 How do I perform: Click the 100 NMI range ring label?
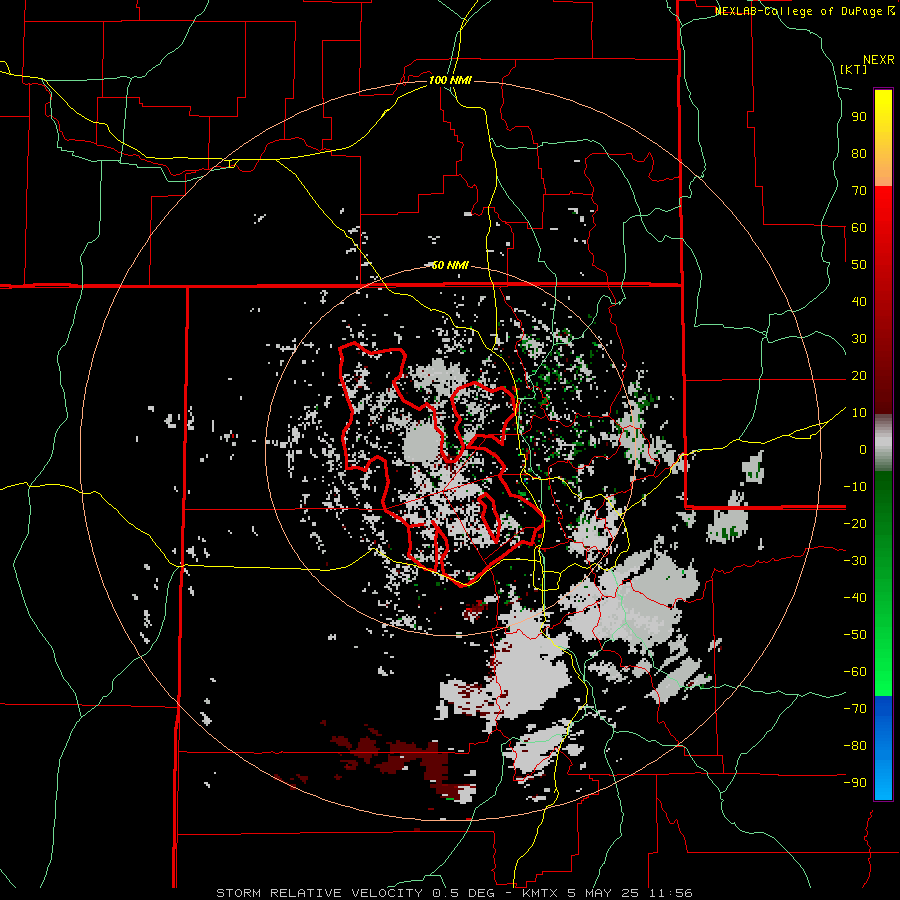(x=450, y=80)
